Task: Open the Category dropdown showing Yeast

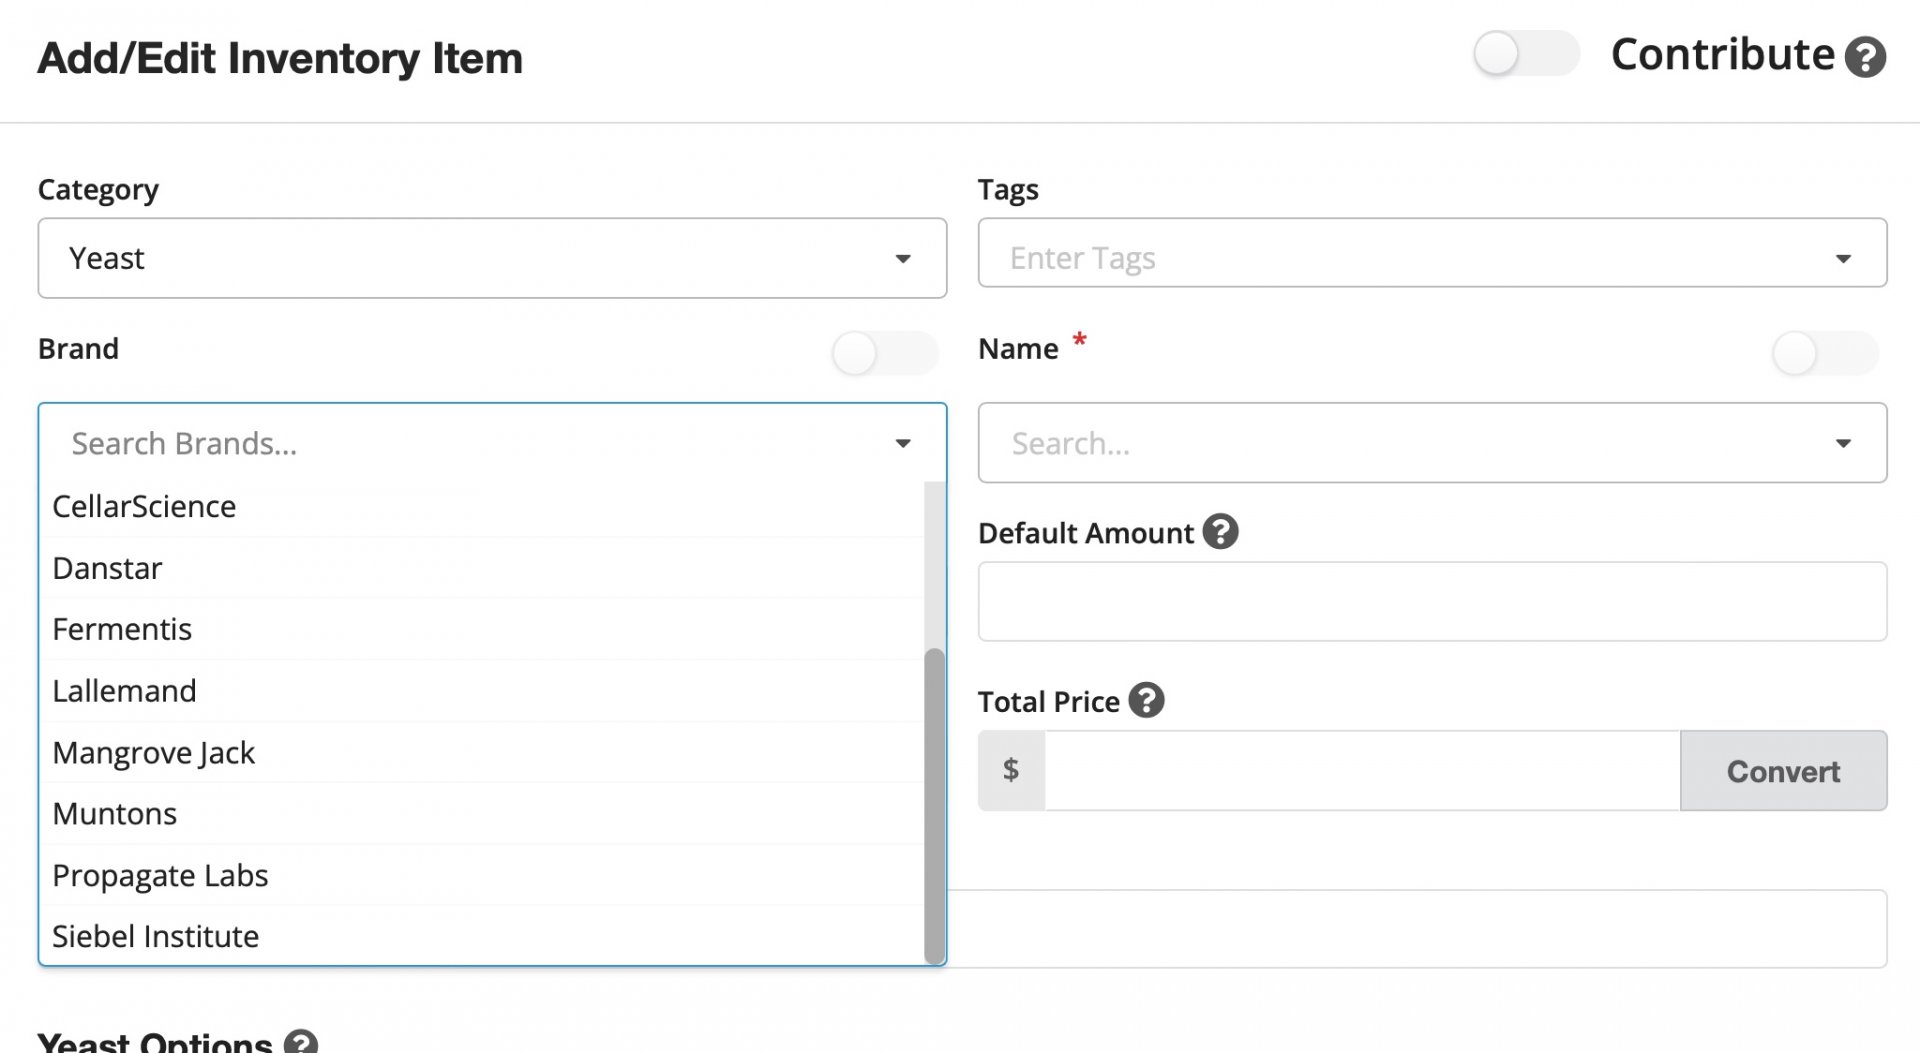Action: point(492,258)
